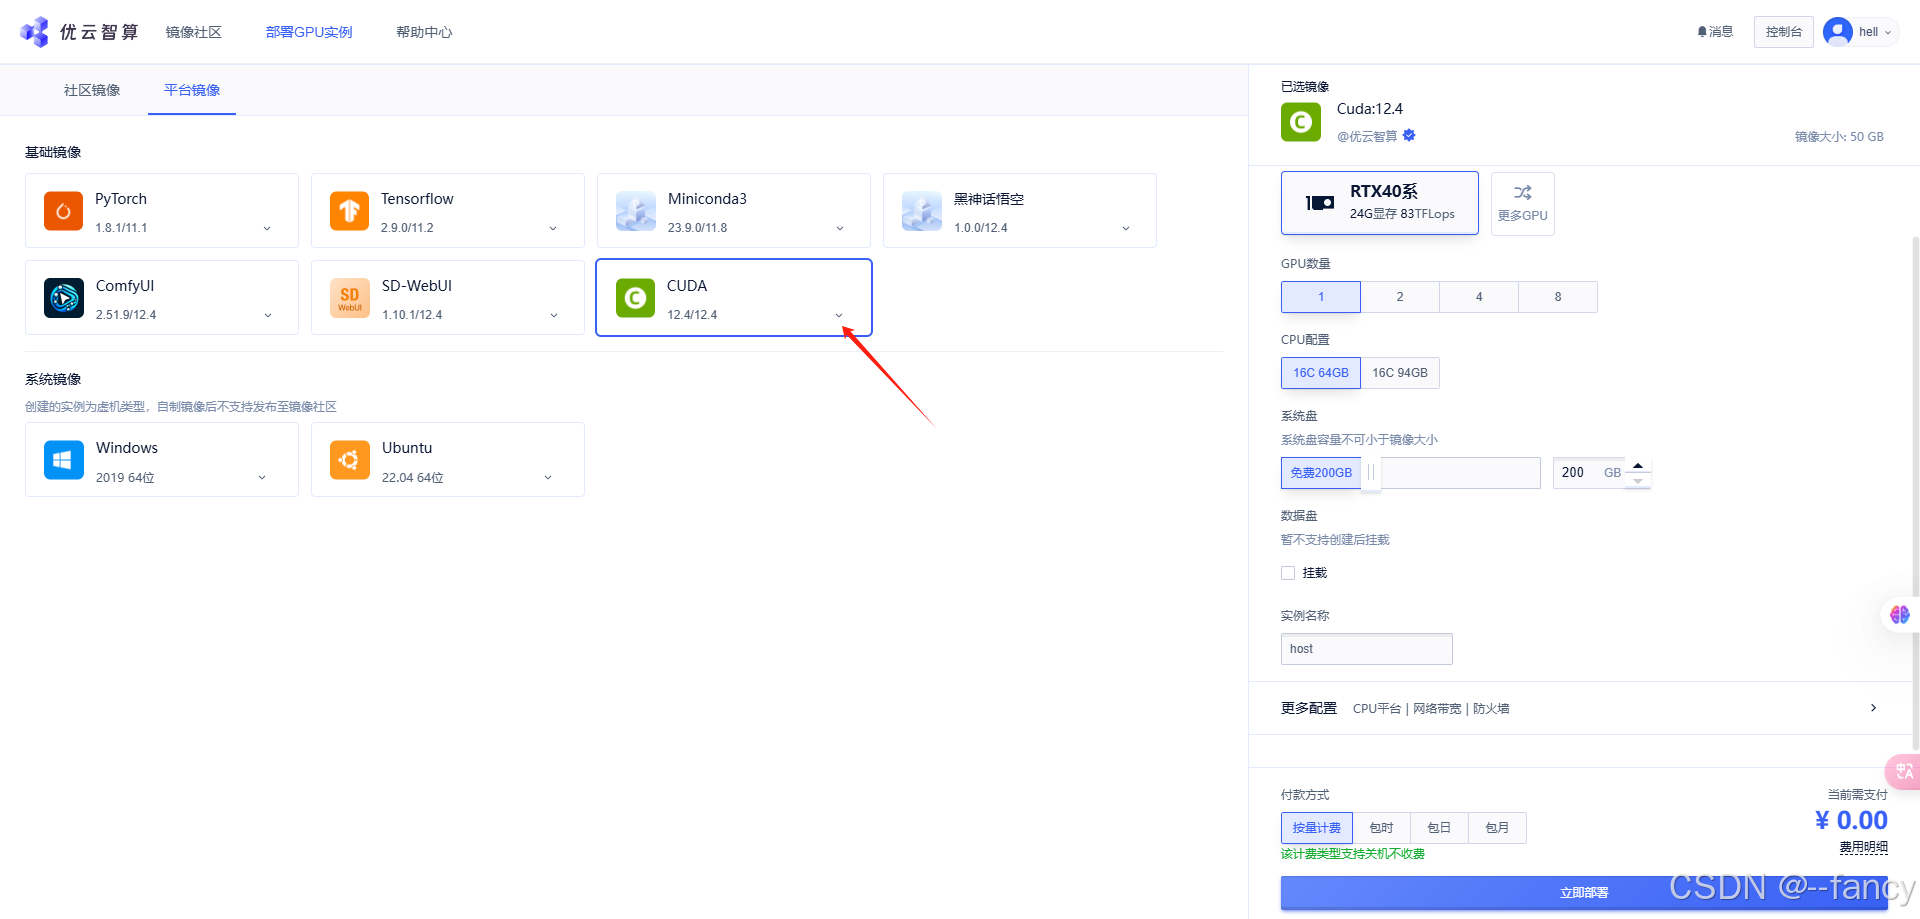Image resolution: width=1920 pixels, height=919 pixels.
Task: Select 2 GPU quantity option
Action: (x=1400, y=297)
